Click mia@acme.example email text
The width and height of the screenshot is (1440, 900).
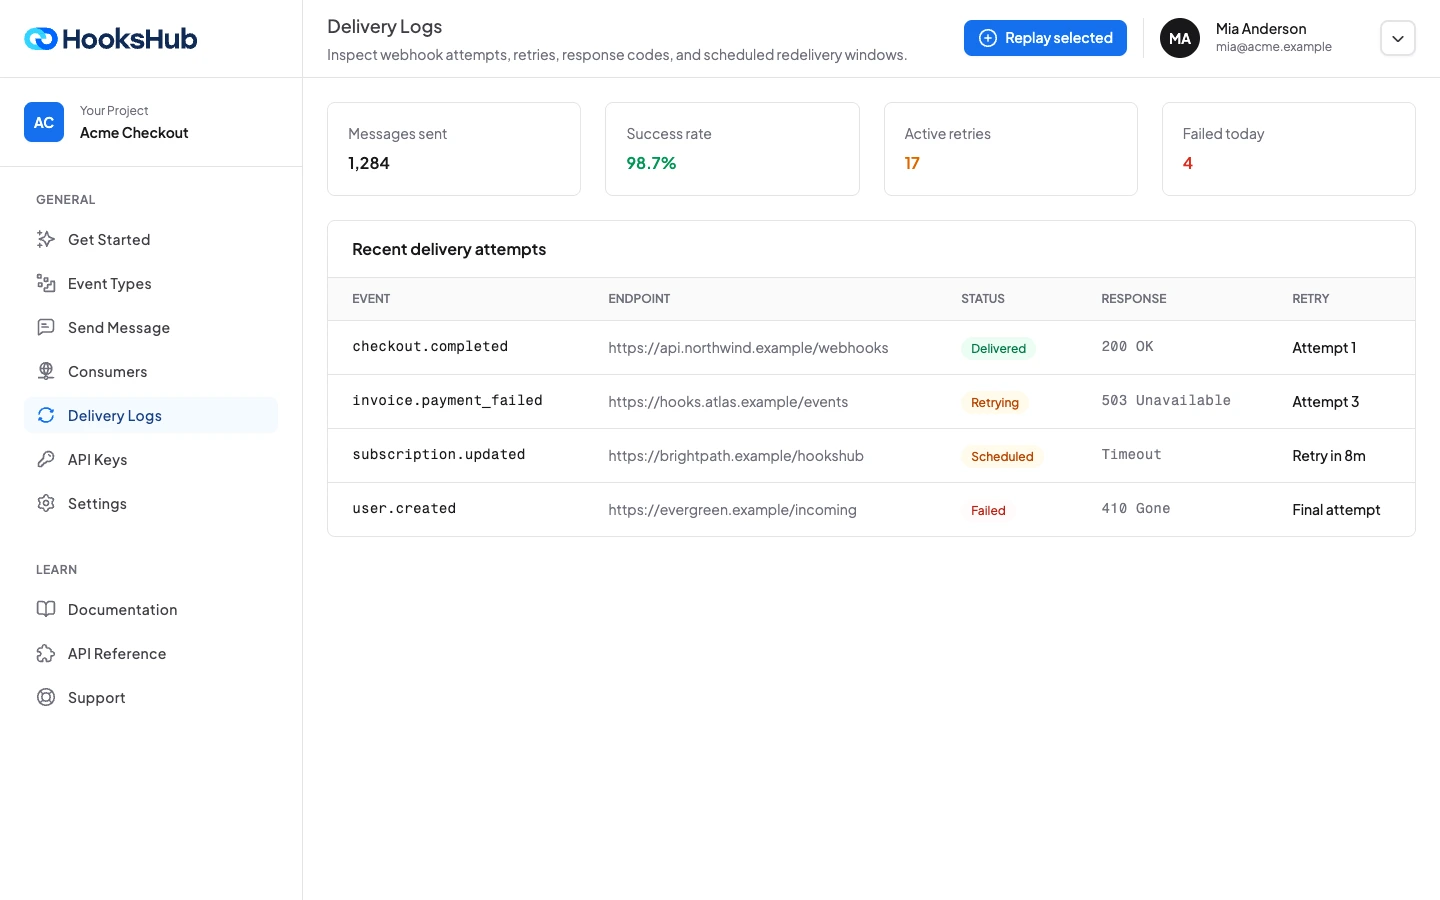tap(1274, 47)
